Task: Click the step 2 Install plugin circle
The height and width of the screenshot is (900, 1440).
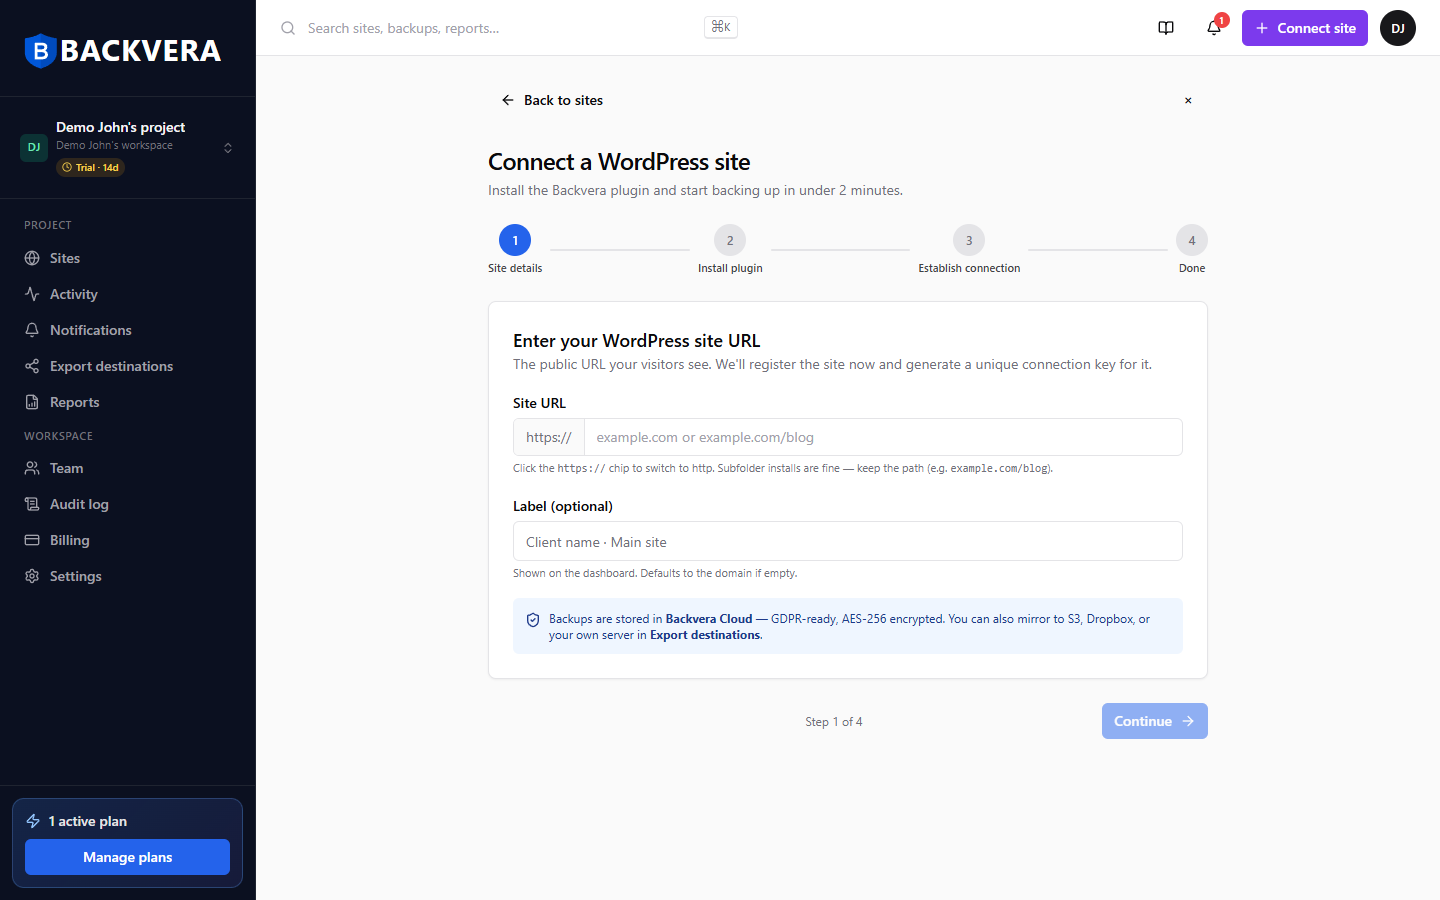Action: click(730, 240)
